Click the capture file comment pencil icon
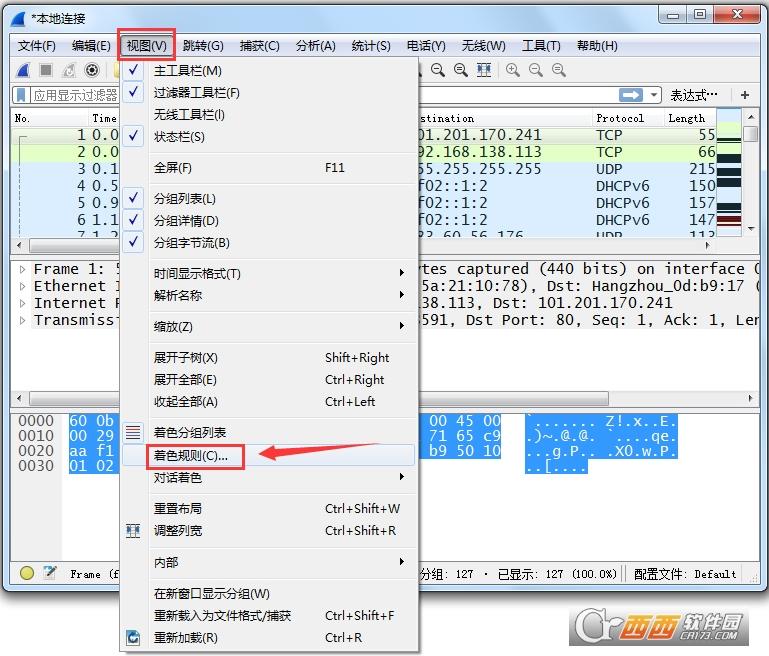 click(x=50, y=573)
